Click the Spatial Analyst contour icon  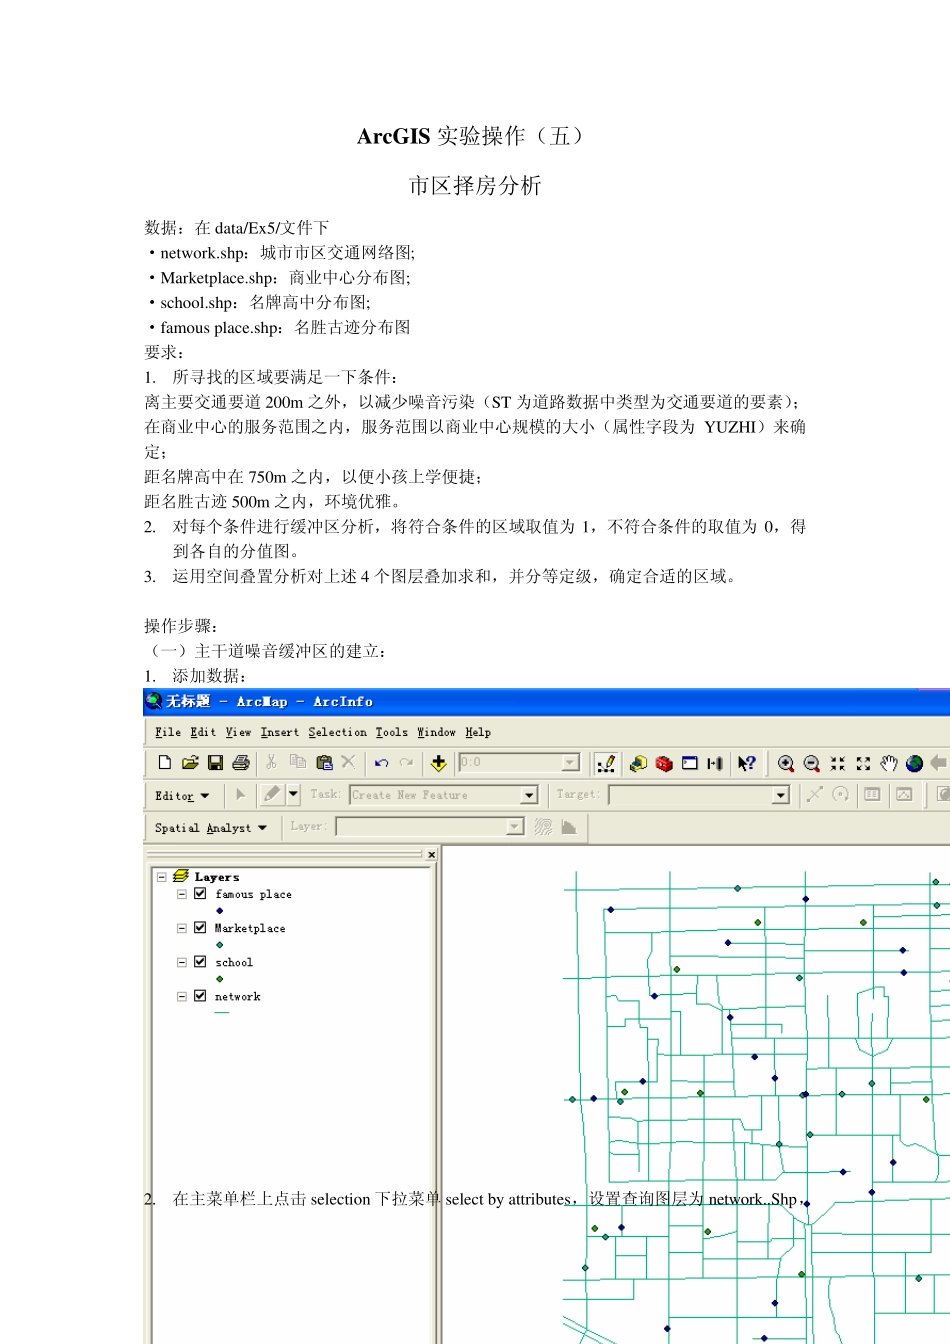pos(543,827)
